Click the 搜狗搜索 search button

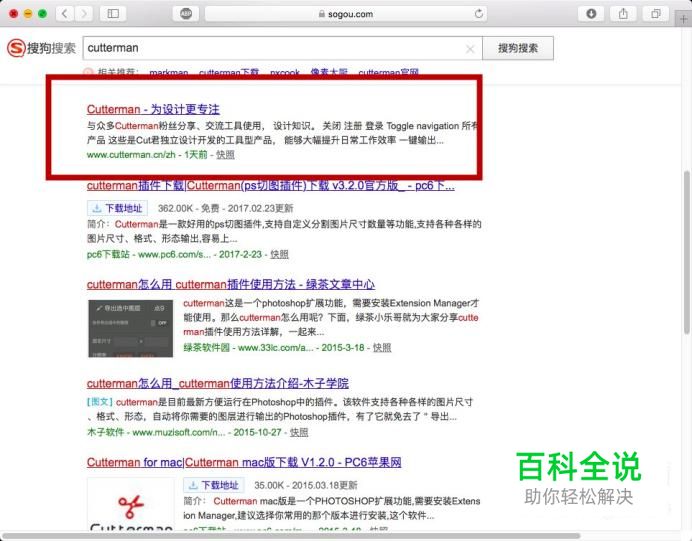(518, 48)
